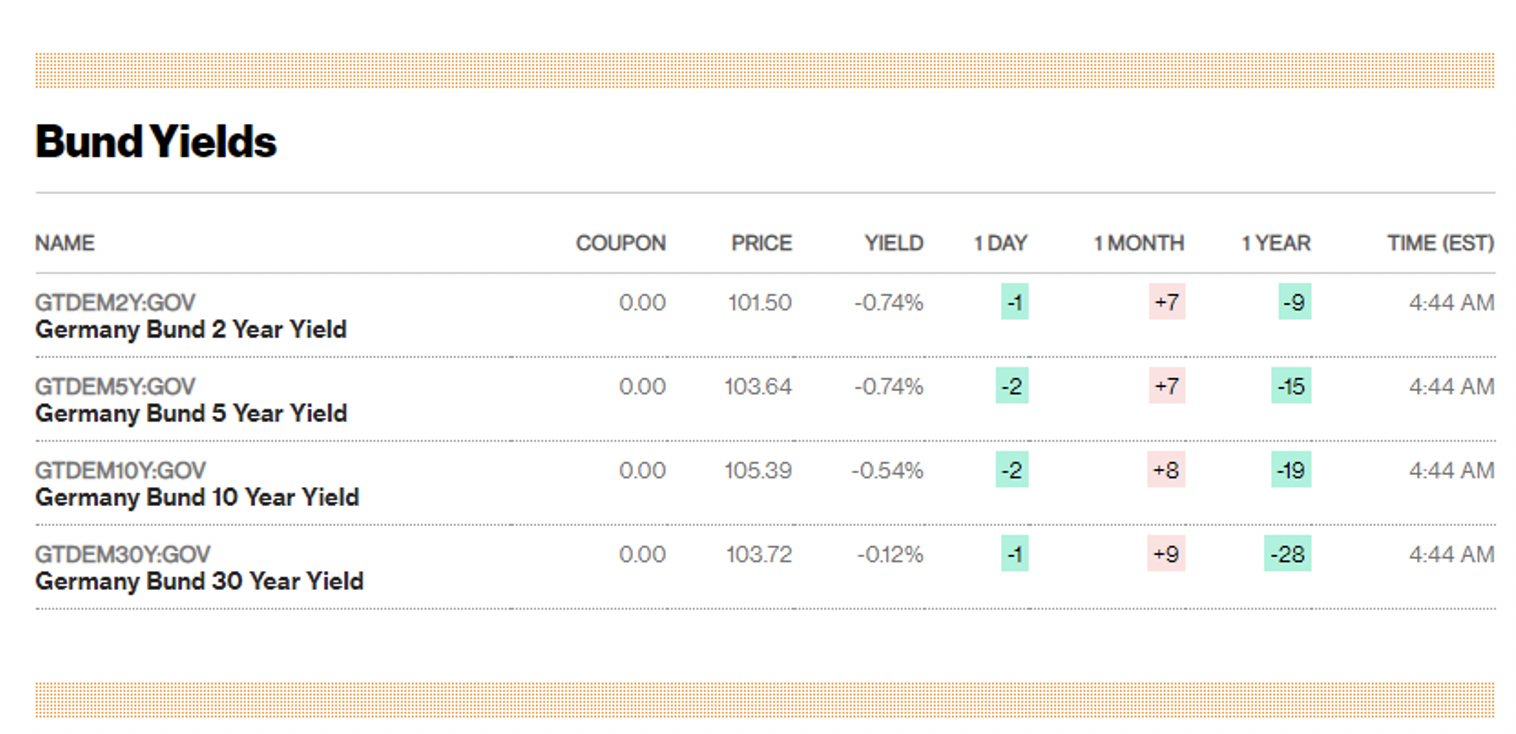Click the GTDEM2Y:GOV ticker

(x=115, y=302)
